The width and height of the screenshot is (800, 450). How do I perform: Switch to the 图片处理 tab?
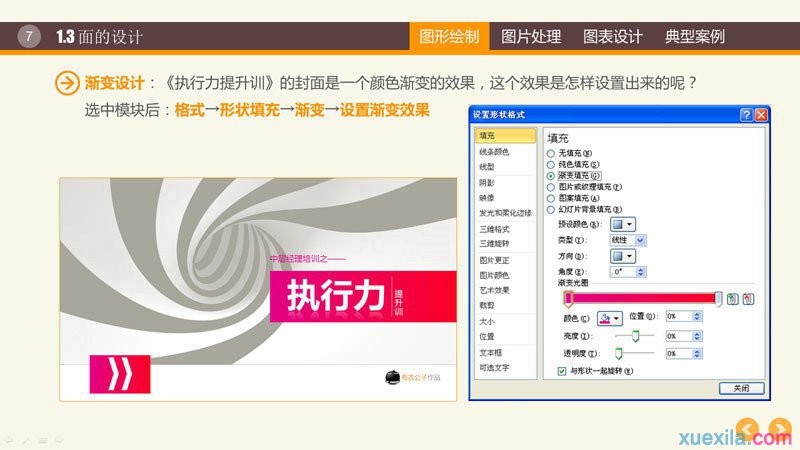(531, 37)
